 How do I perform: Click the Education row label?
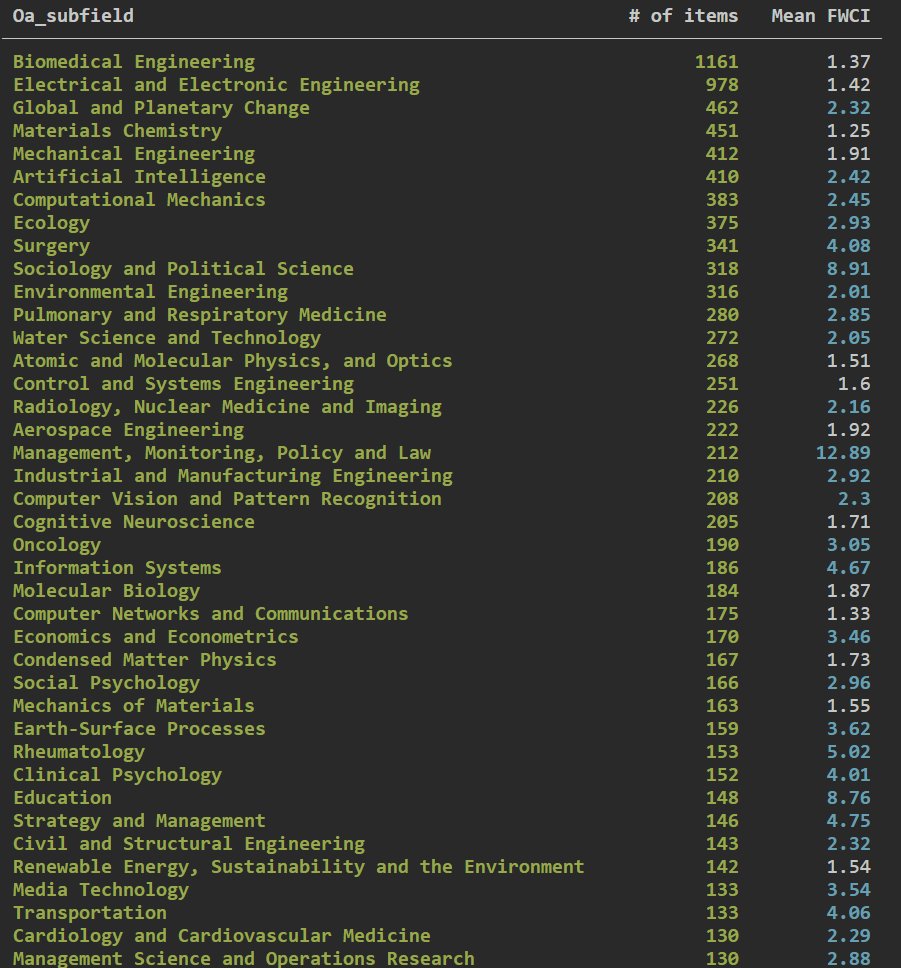pos(62,798)
